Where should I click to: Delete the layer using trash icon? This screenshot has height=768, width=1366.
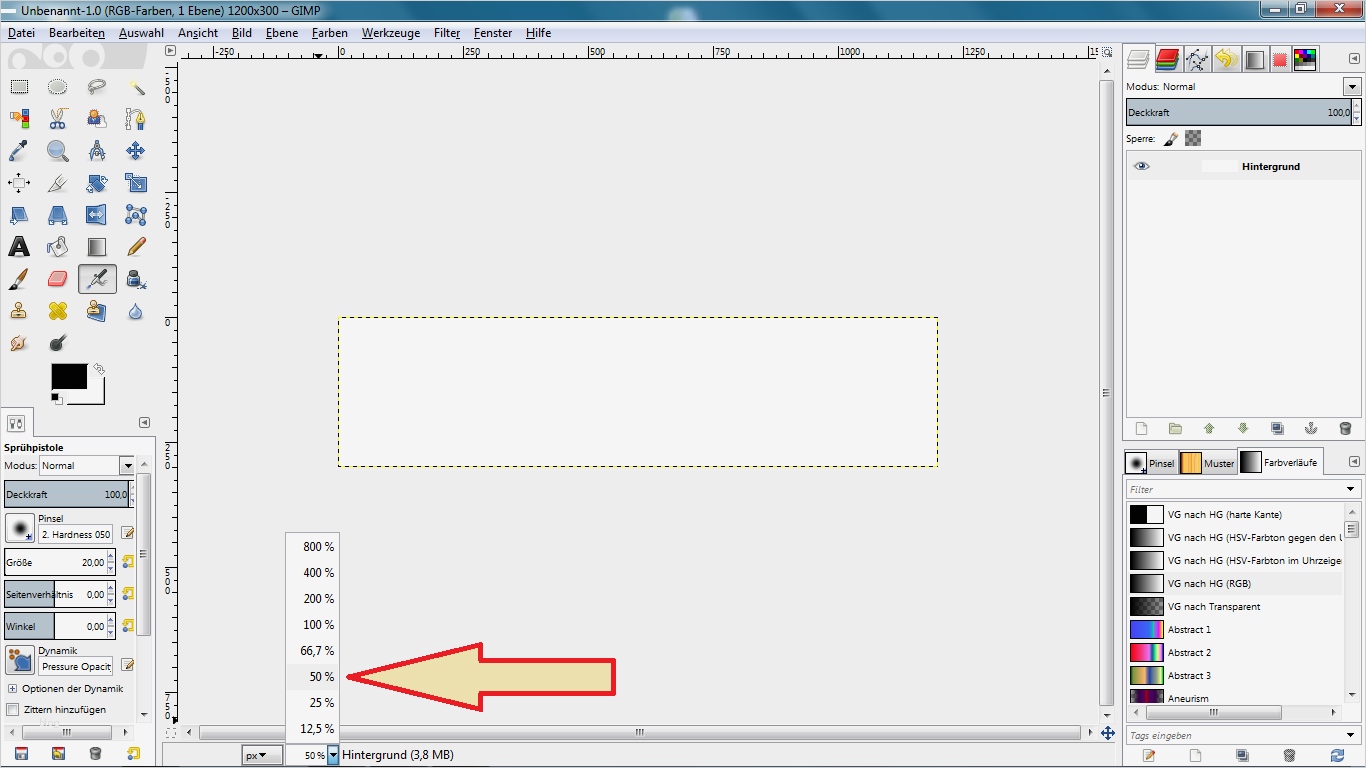tap(1345, 428)
